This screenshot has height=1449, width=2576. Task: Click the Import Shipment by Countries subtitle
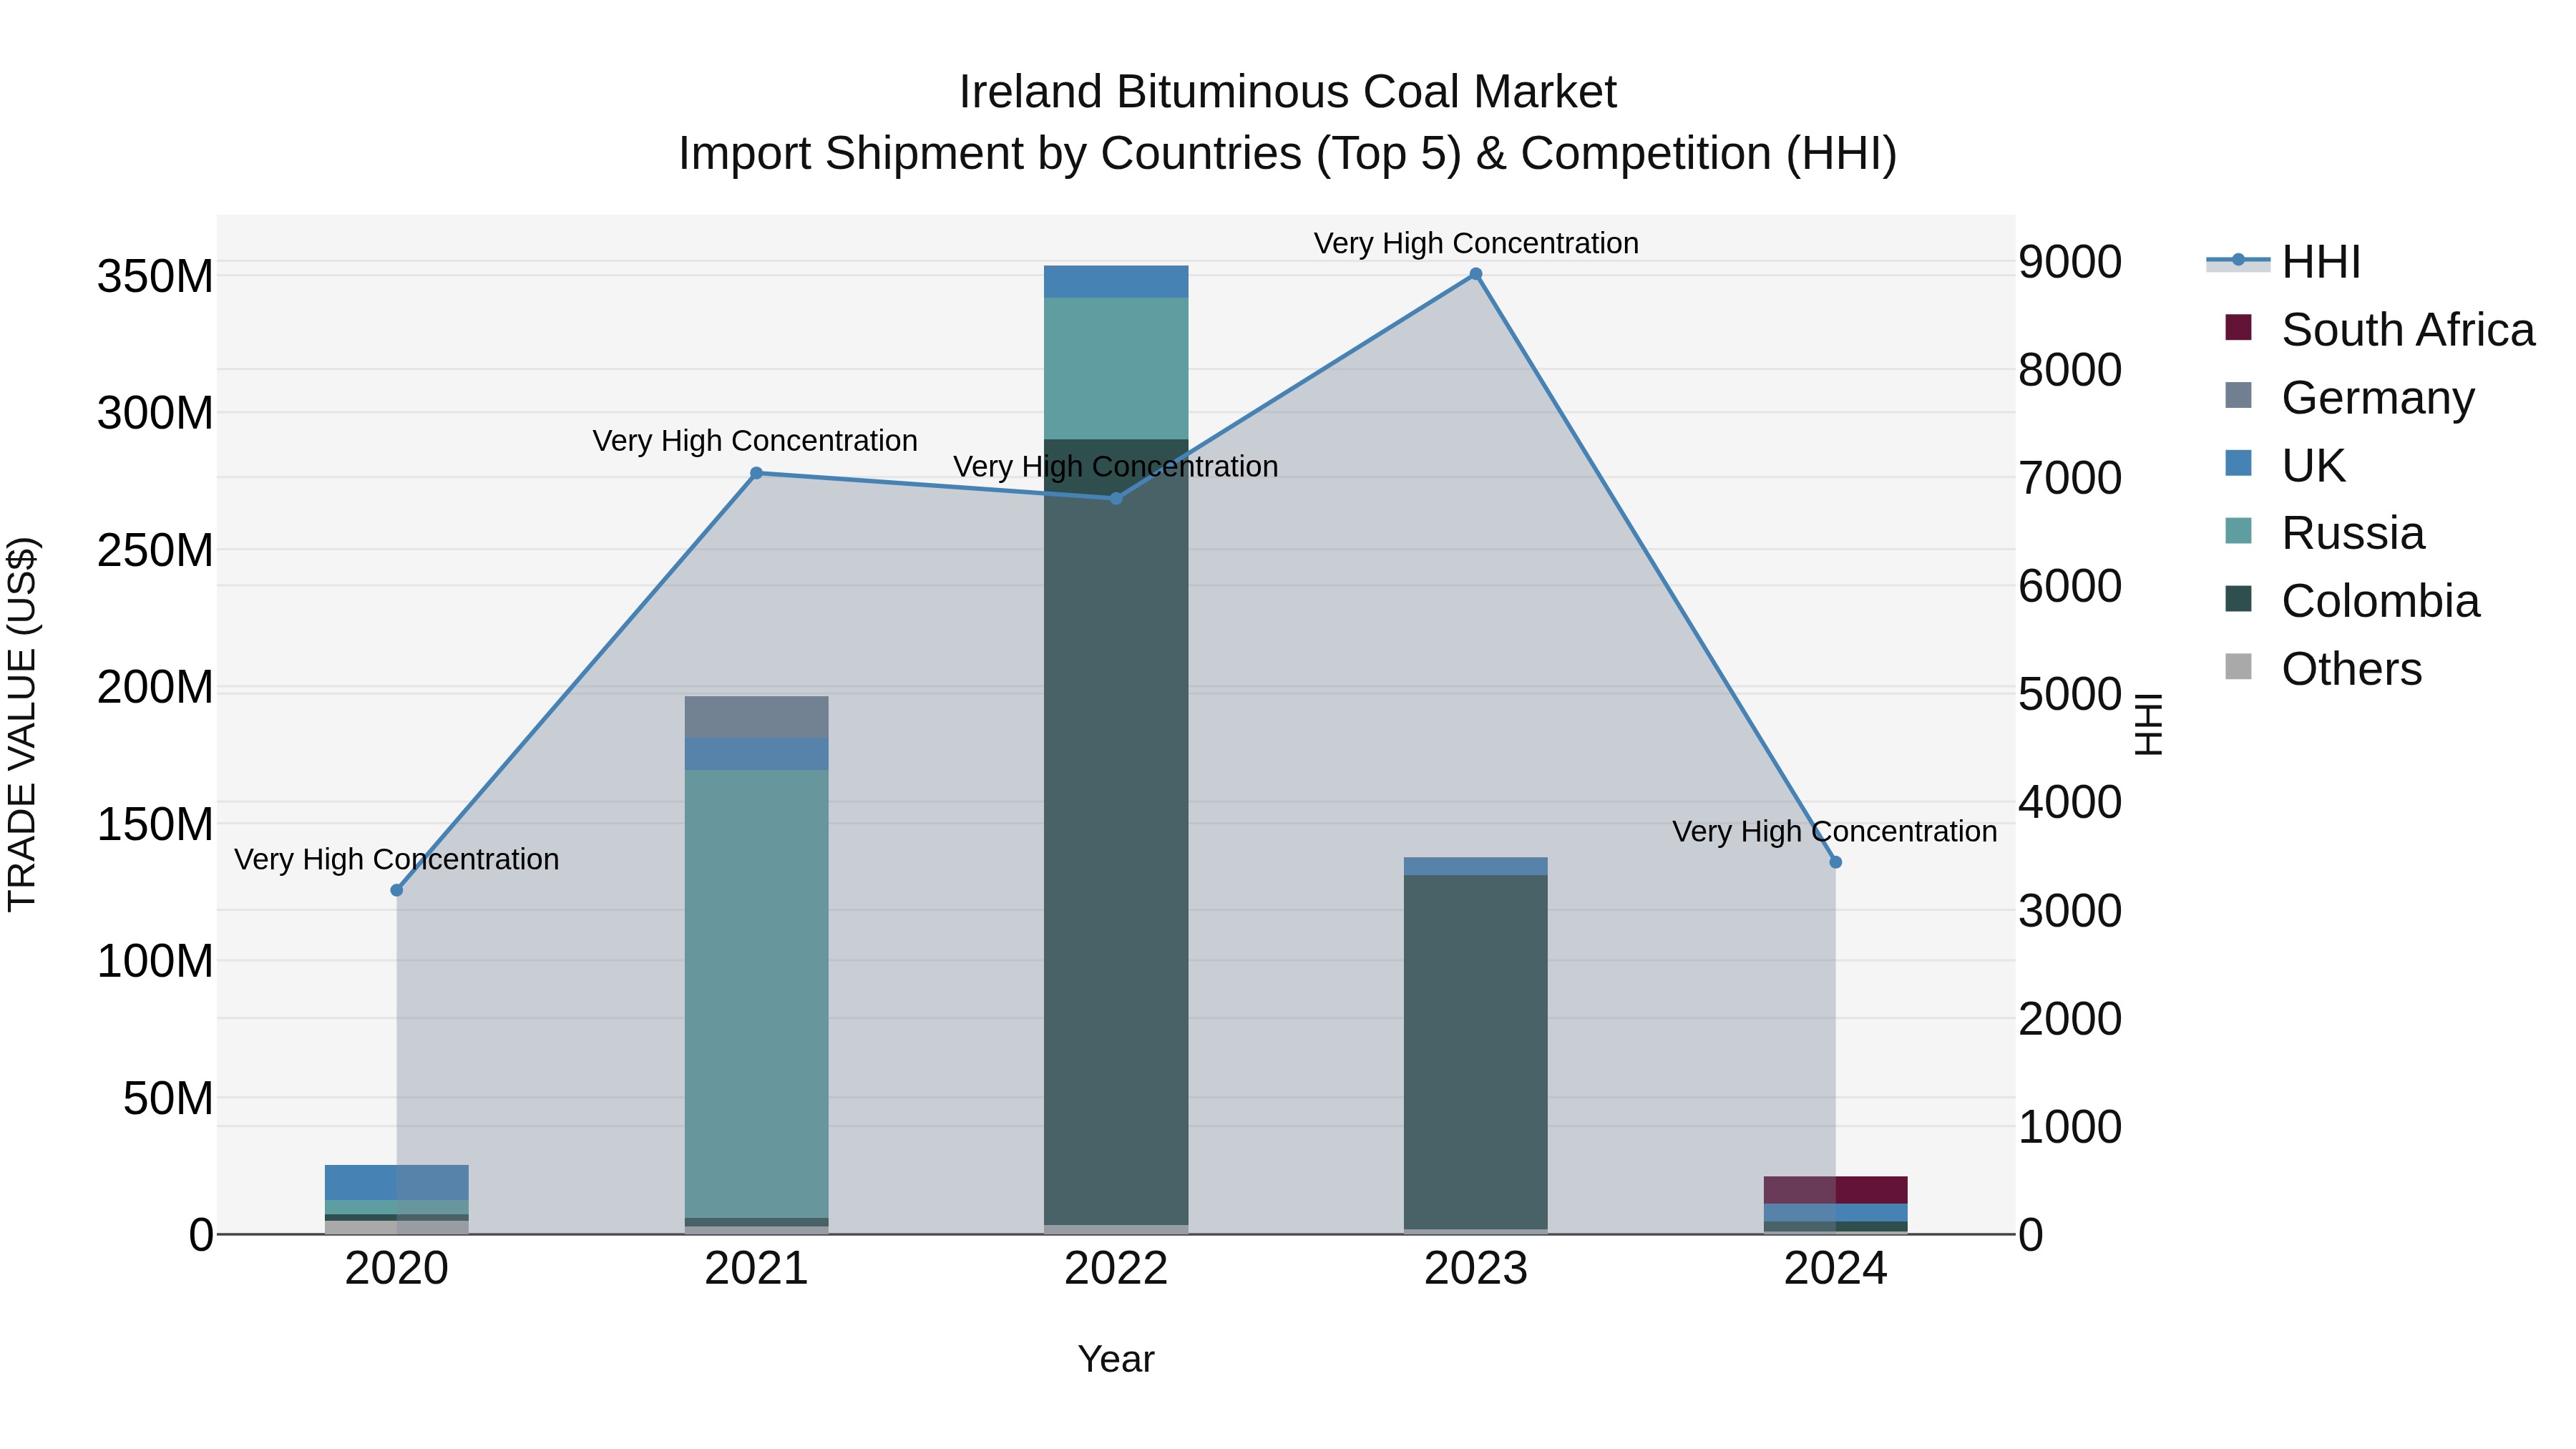[x=1288, y=154]
